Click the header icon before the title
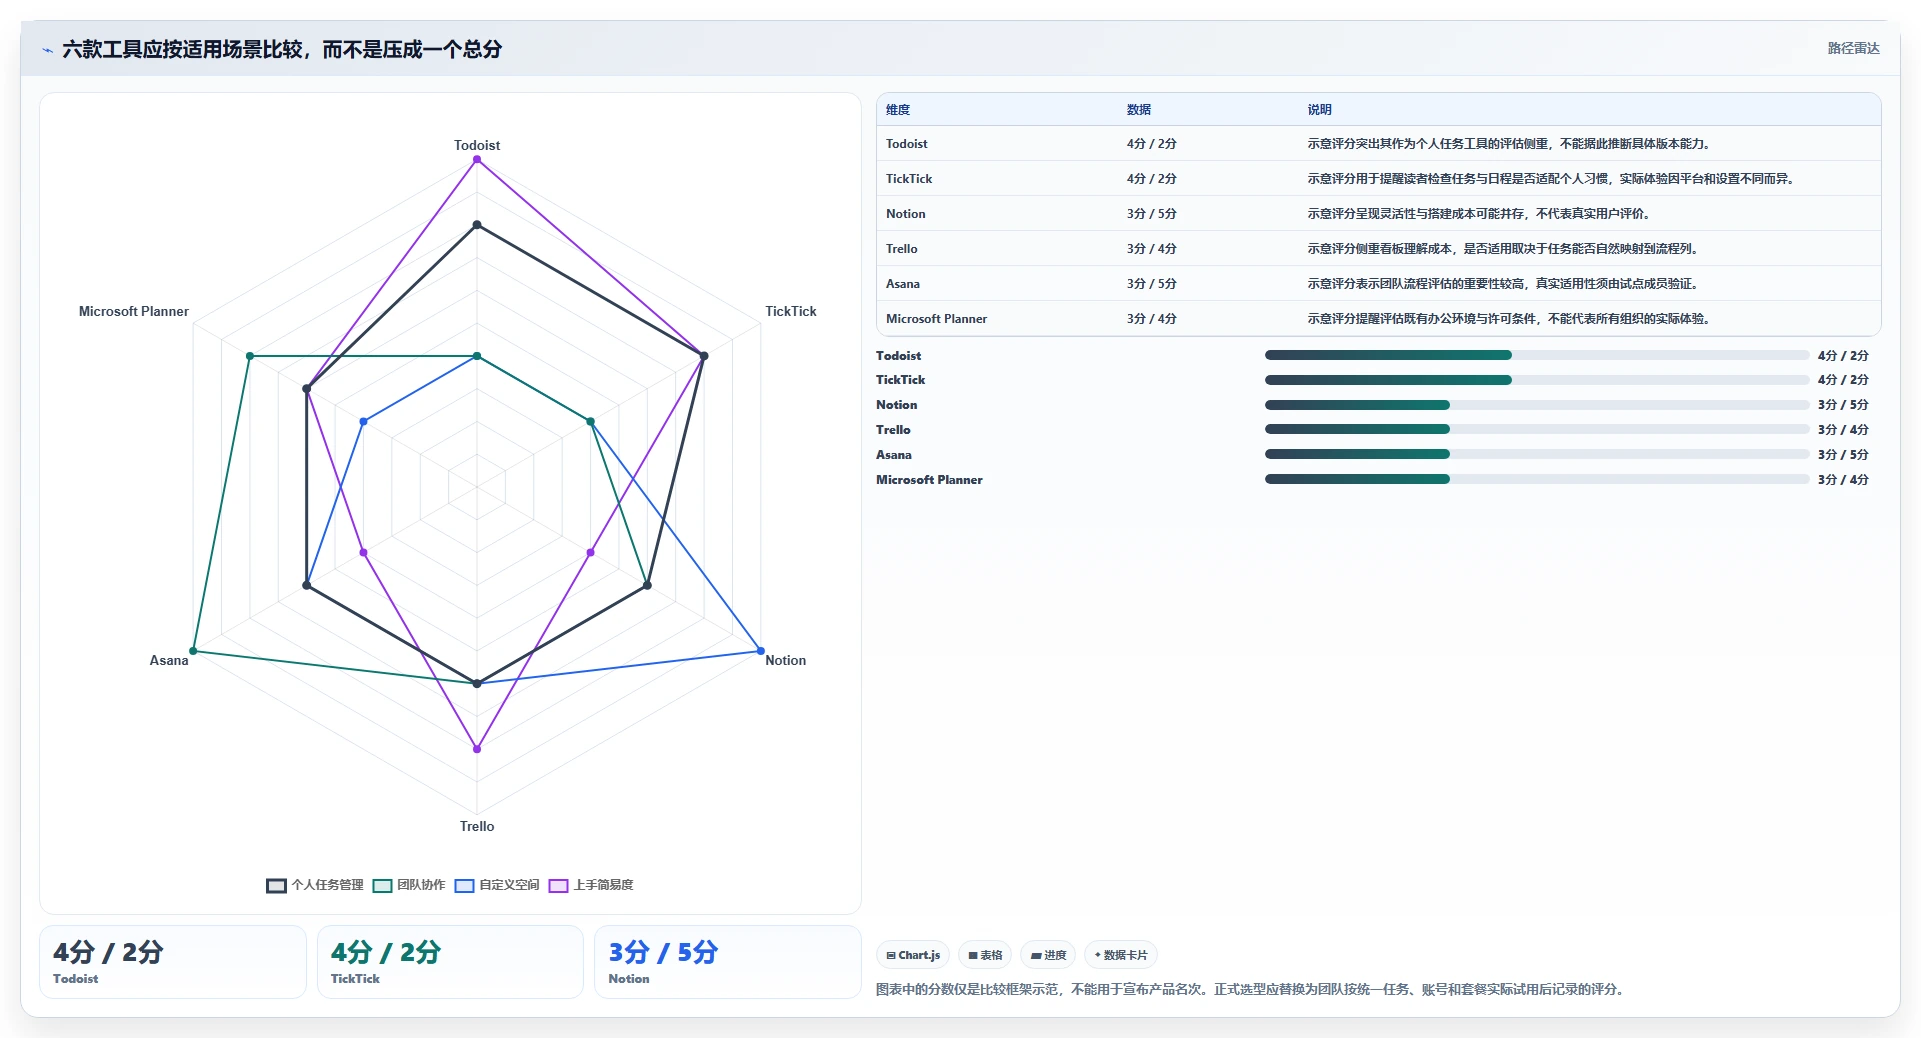Viewport: 1921px width, 1038px height. pos(47,50)
